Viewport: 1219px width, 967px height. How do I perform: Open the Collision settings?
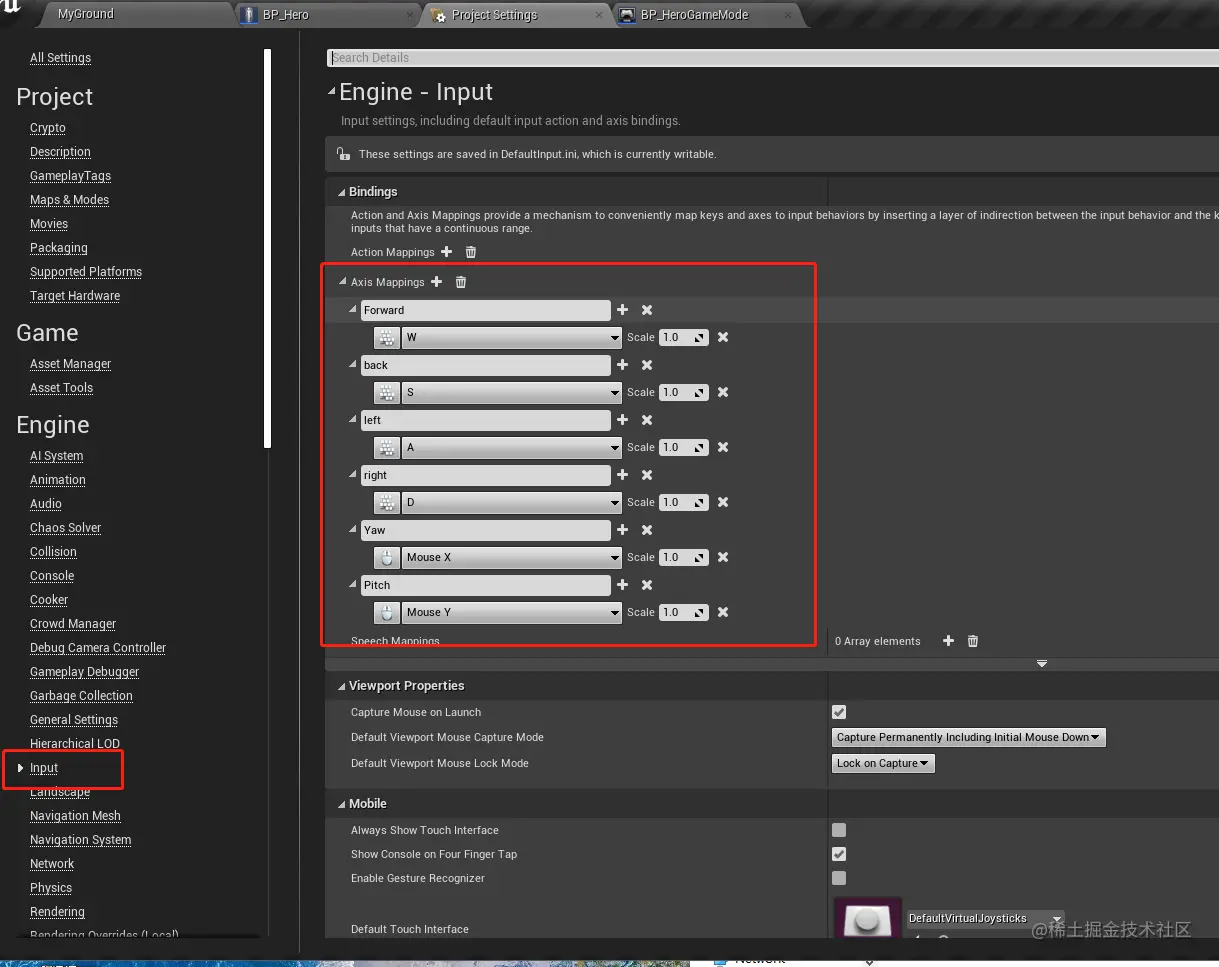coord(53,552)
